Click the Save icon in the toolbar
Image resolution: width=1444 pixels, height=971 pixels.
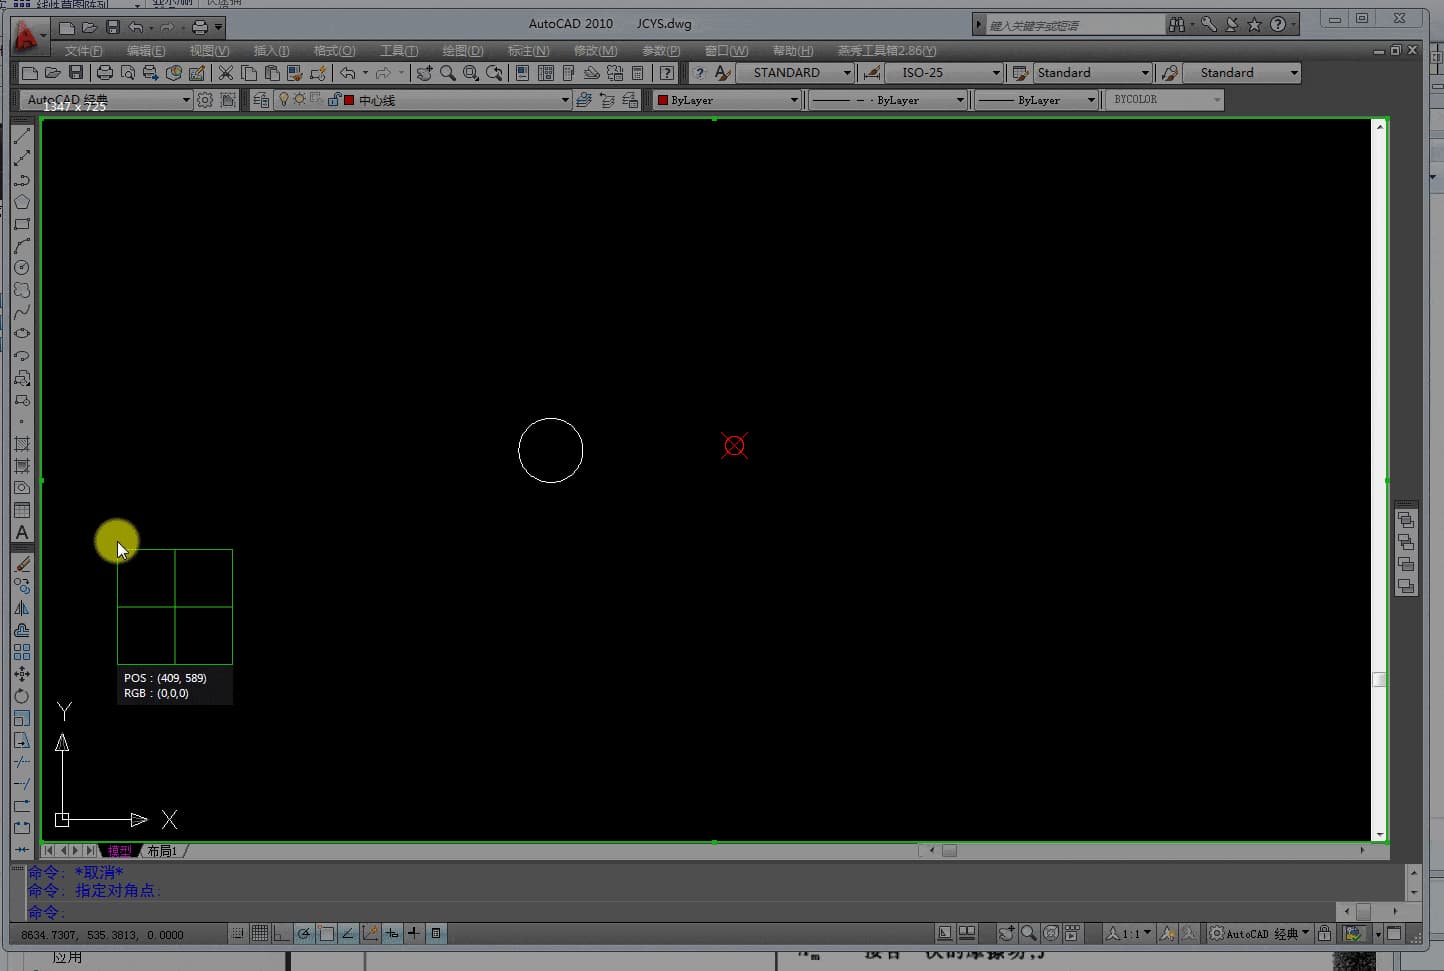click(x=76, y=73)
